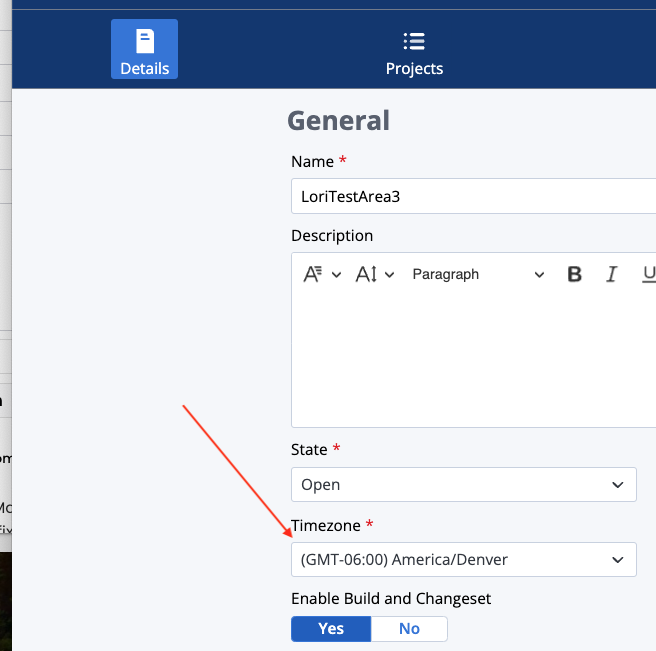Switch to the Projects list icon
This screenshot has height=651, width=656.
coord(414,41)
